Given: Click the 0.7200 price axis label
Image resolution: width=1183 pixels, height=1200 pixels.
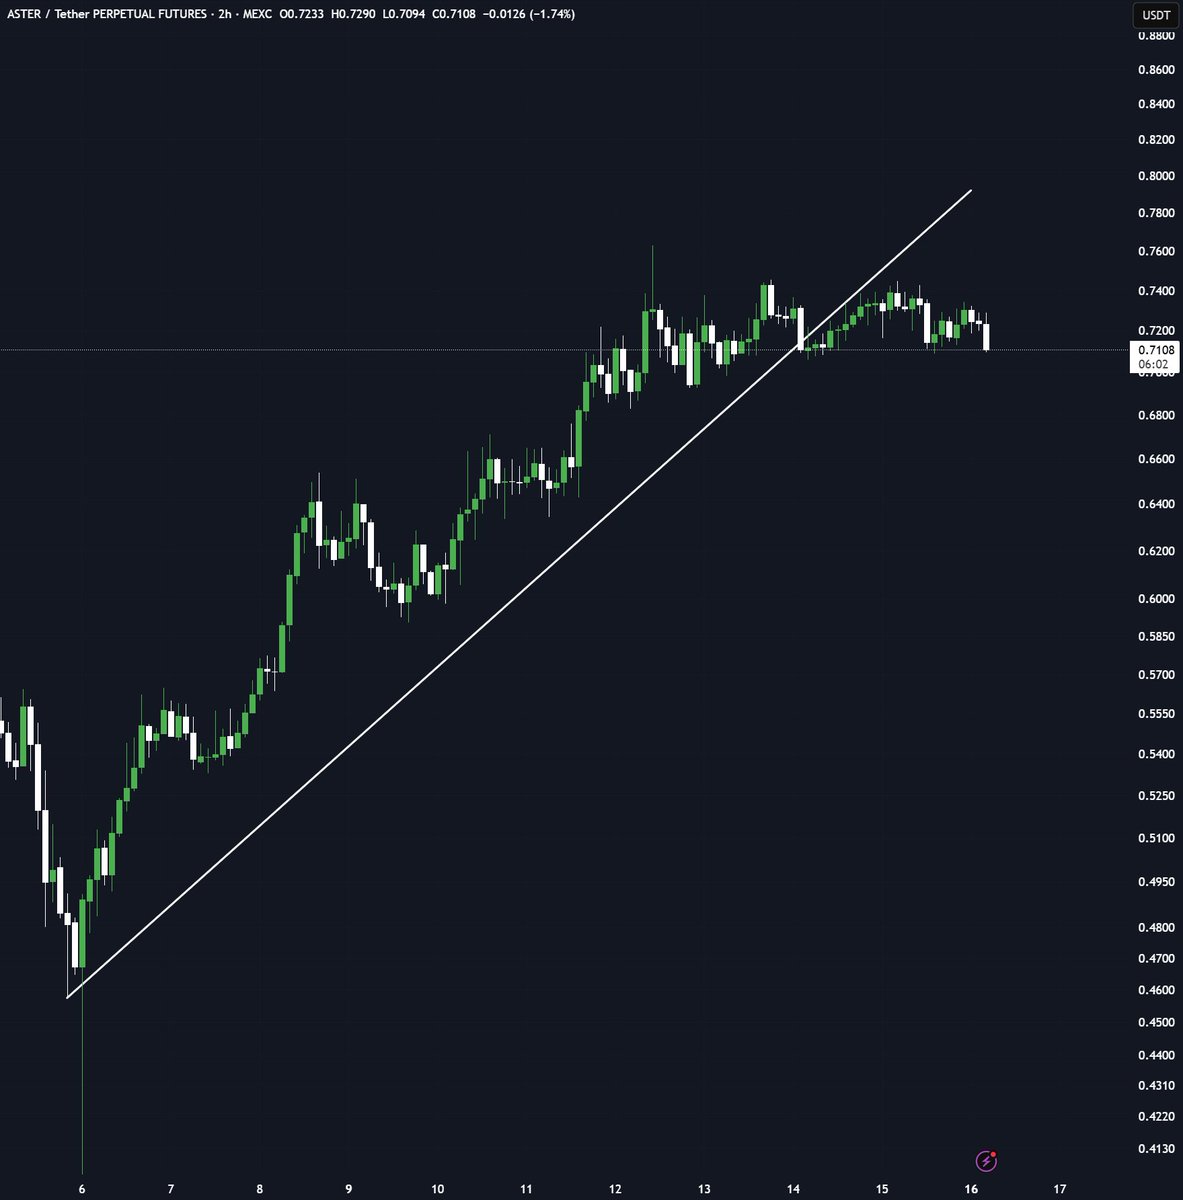Looking at the screenshot, I should (x=1156, y=331).
